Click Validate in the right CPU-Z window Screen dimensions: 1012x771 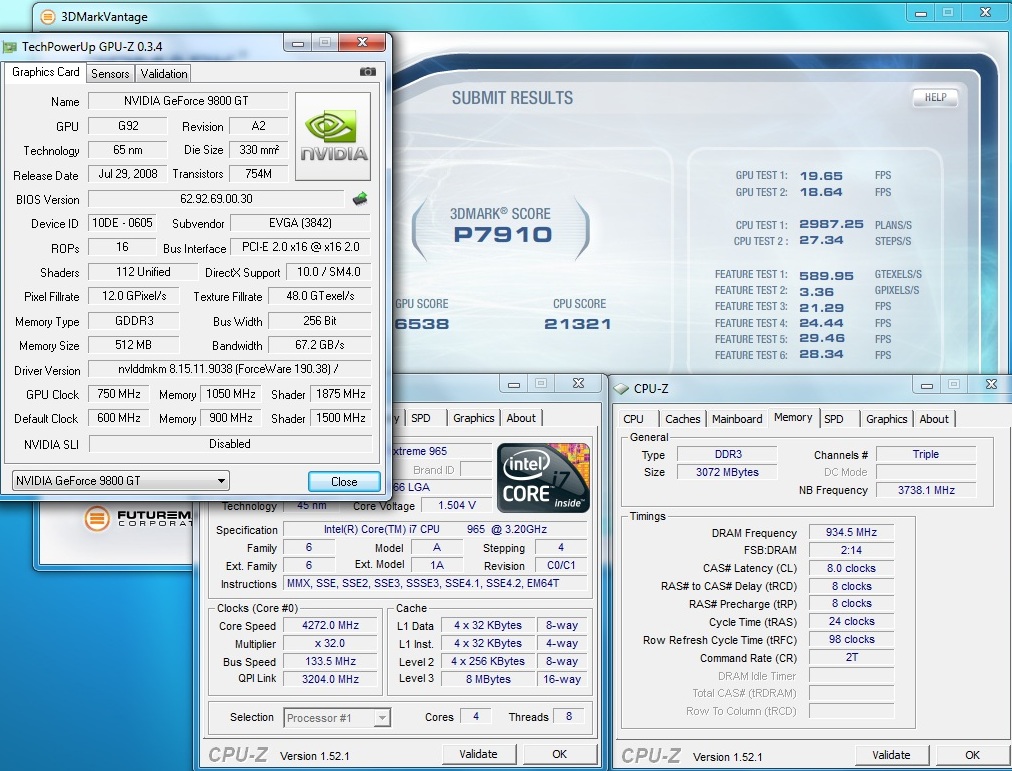tap(891, 754)
